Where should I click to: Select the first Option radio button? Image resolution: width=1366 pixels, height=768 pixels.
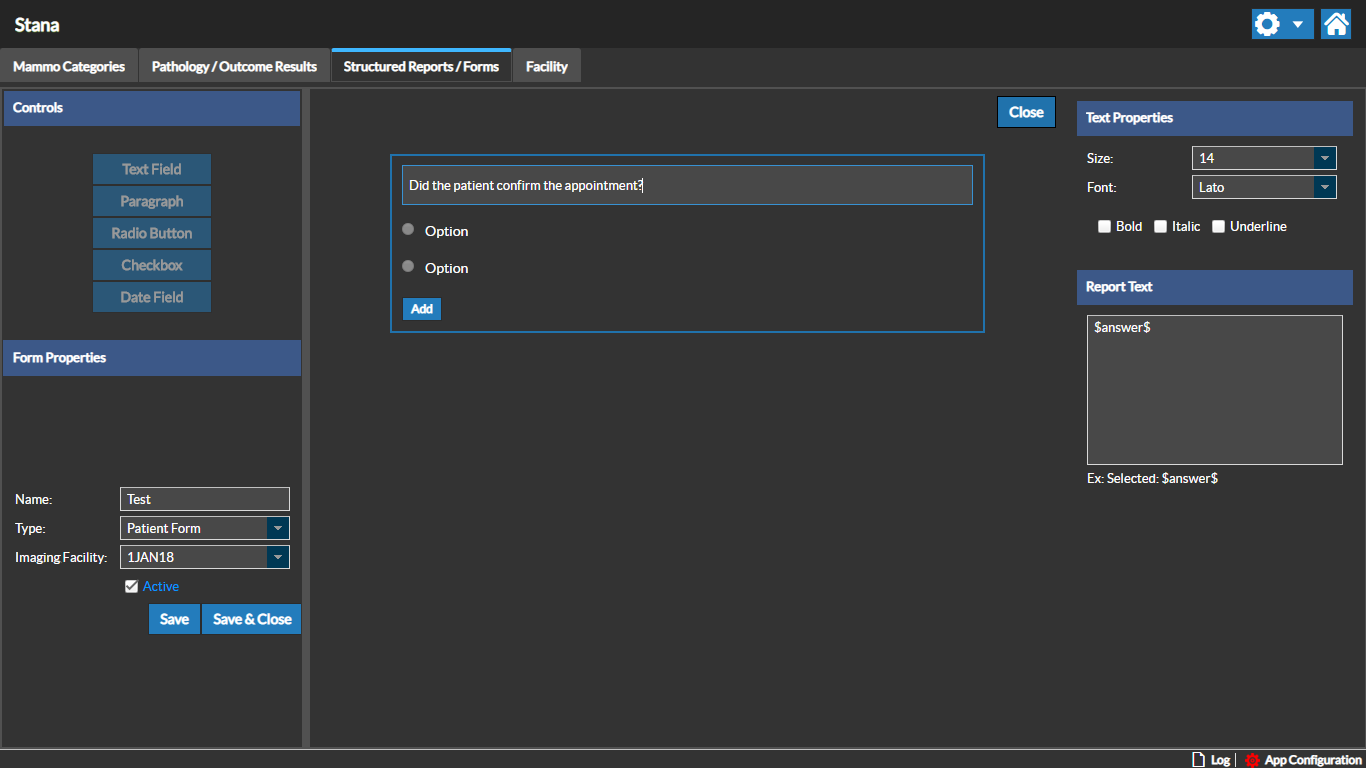point(408,230)
